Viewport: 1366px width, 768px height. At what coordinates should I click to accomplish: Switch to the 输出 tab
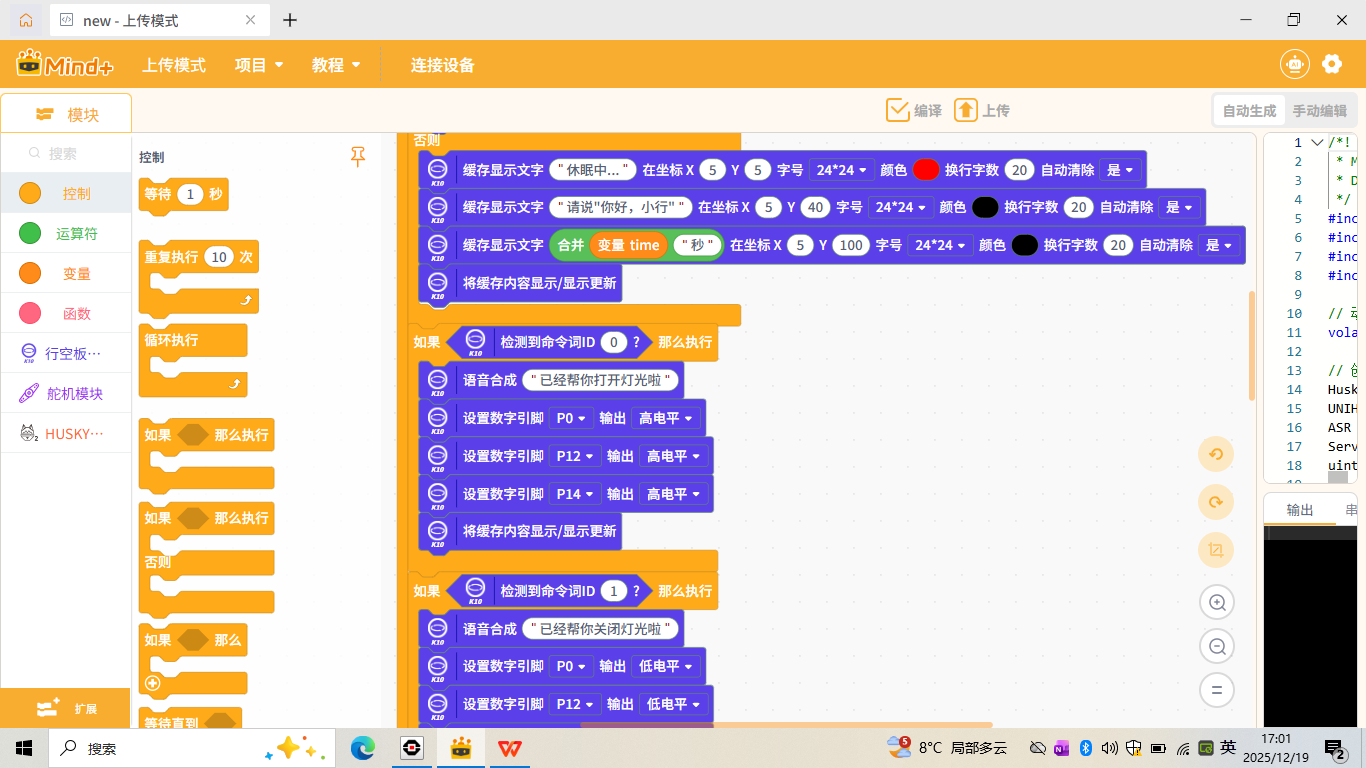(1299, 510)
